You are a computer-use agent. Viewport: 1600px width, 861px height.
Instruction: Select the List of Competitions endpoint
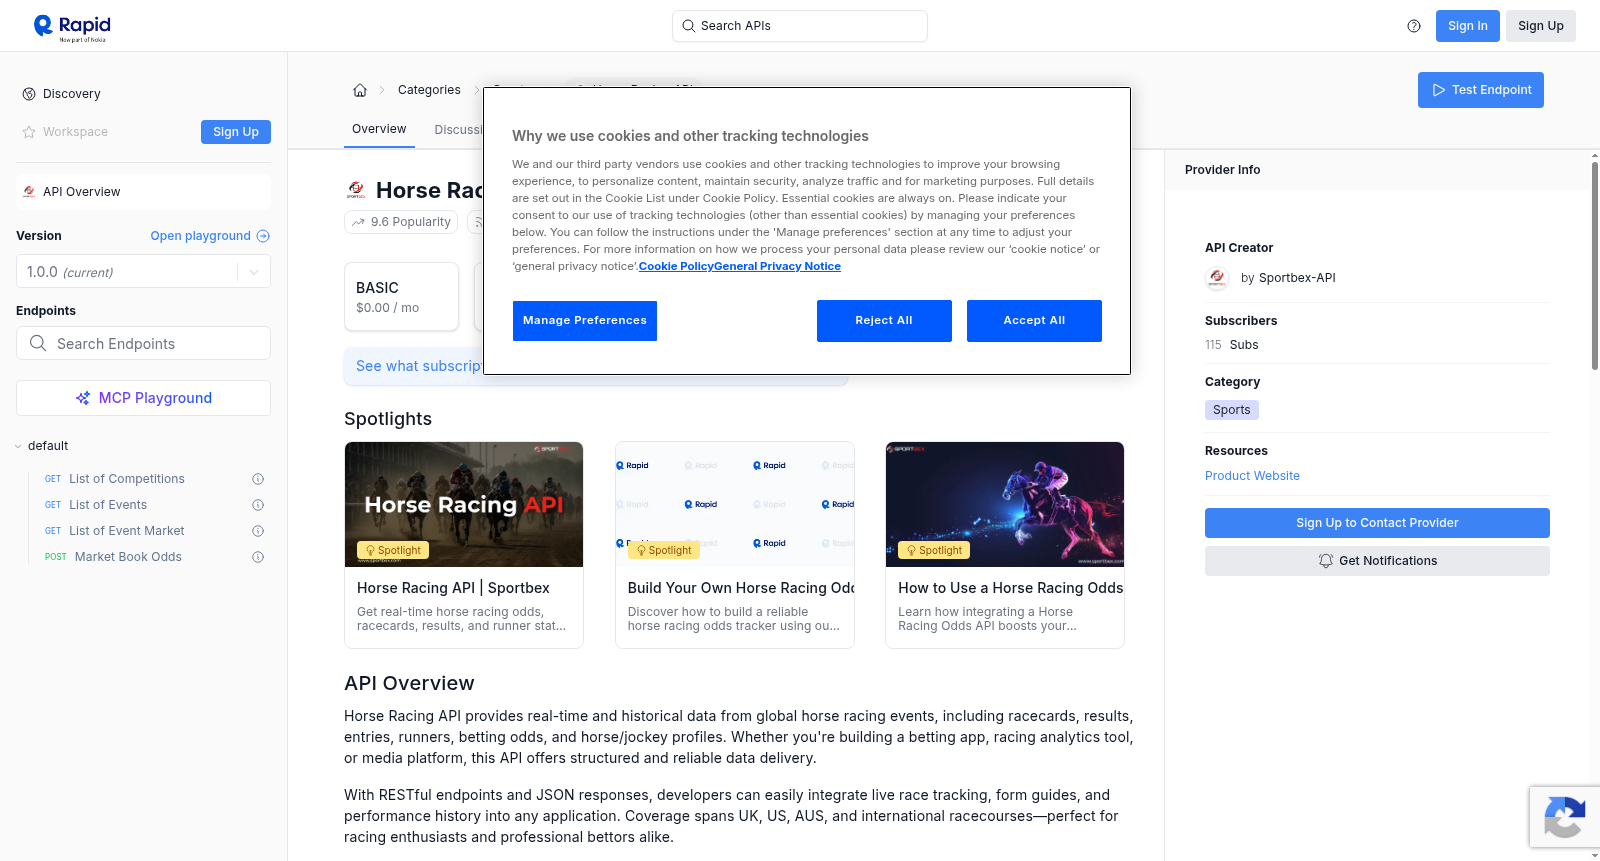click(127, 479)
